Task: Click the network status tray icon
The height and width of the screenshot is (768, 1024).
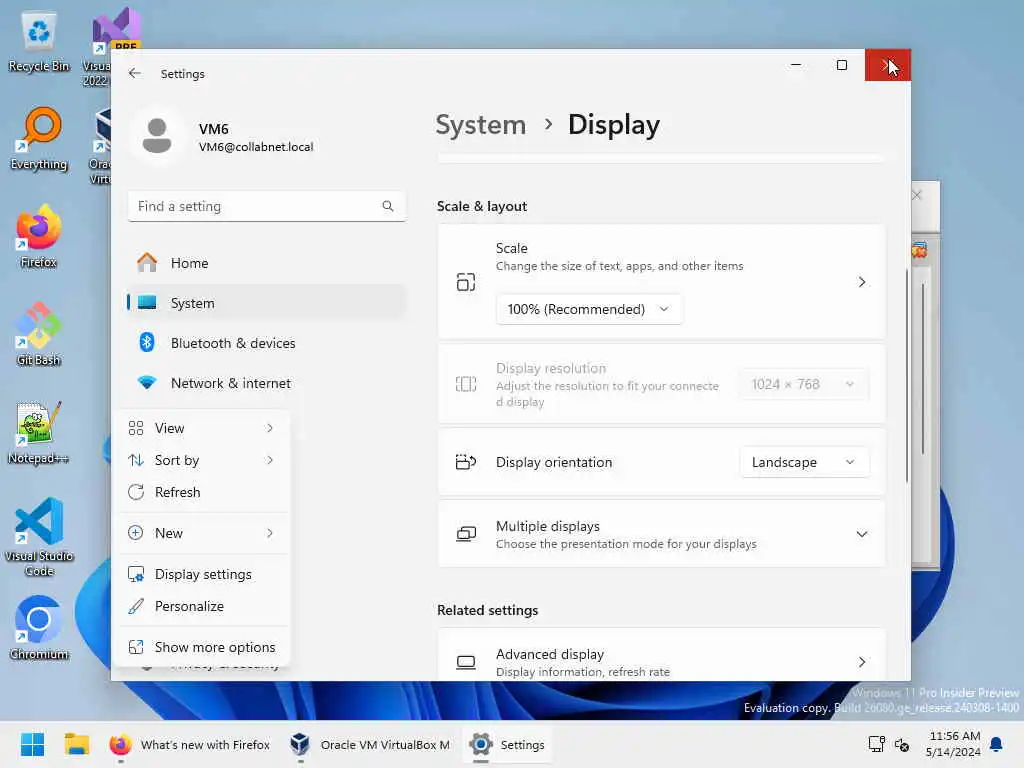Action: (x=876, y=744)
